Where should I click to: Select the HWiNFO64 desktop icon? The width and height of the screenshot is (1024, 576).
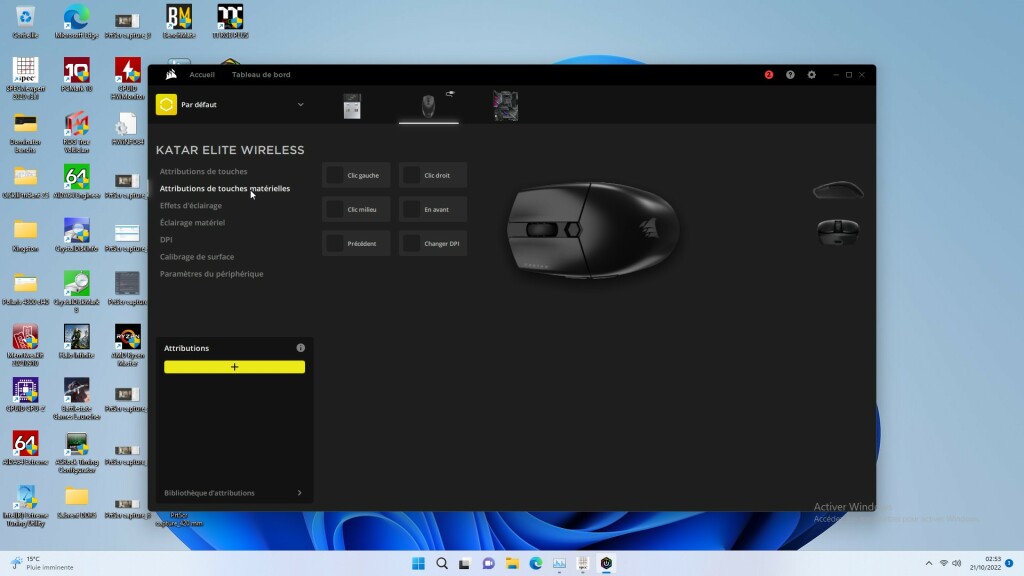point(127,129)
